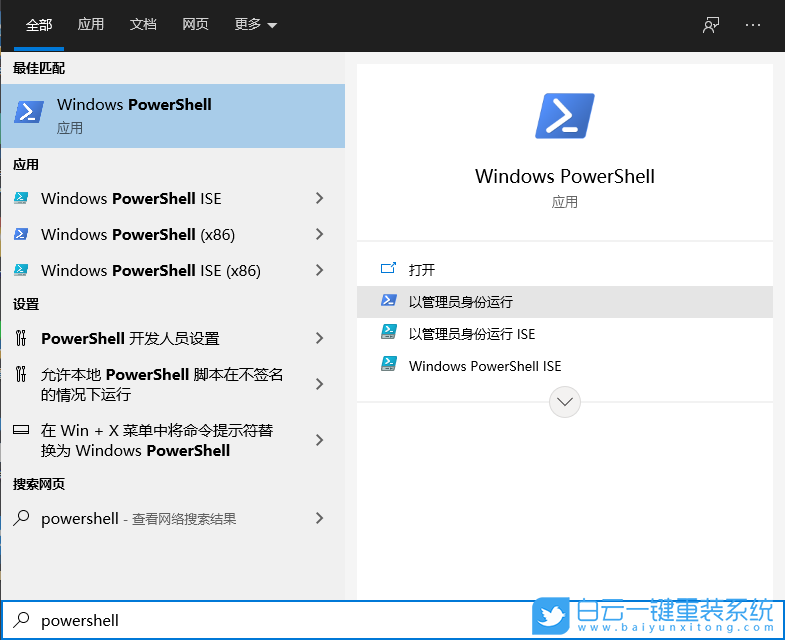Click the open-window icon next to 打开
The width and height of the screenshot is (785, 640).
(x=388, y=268)
